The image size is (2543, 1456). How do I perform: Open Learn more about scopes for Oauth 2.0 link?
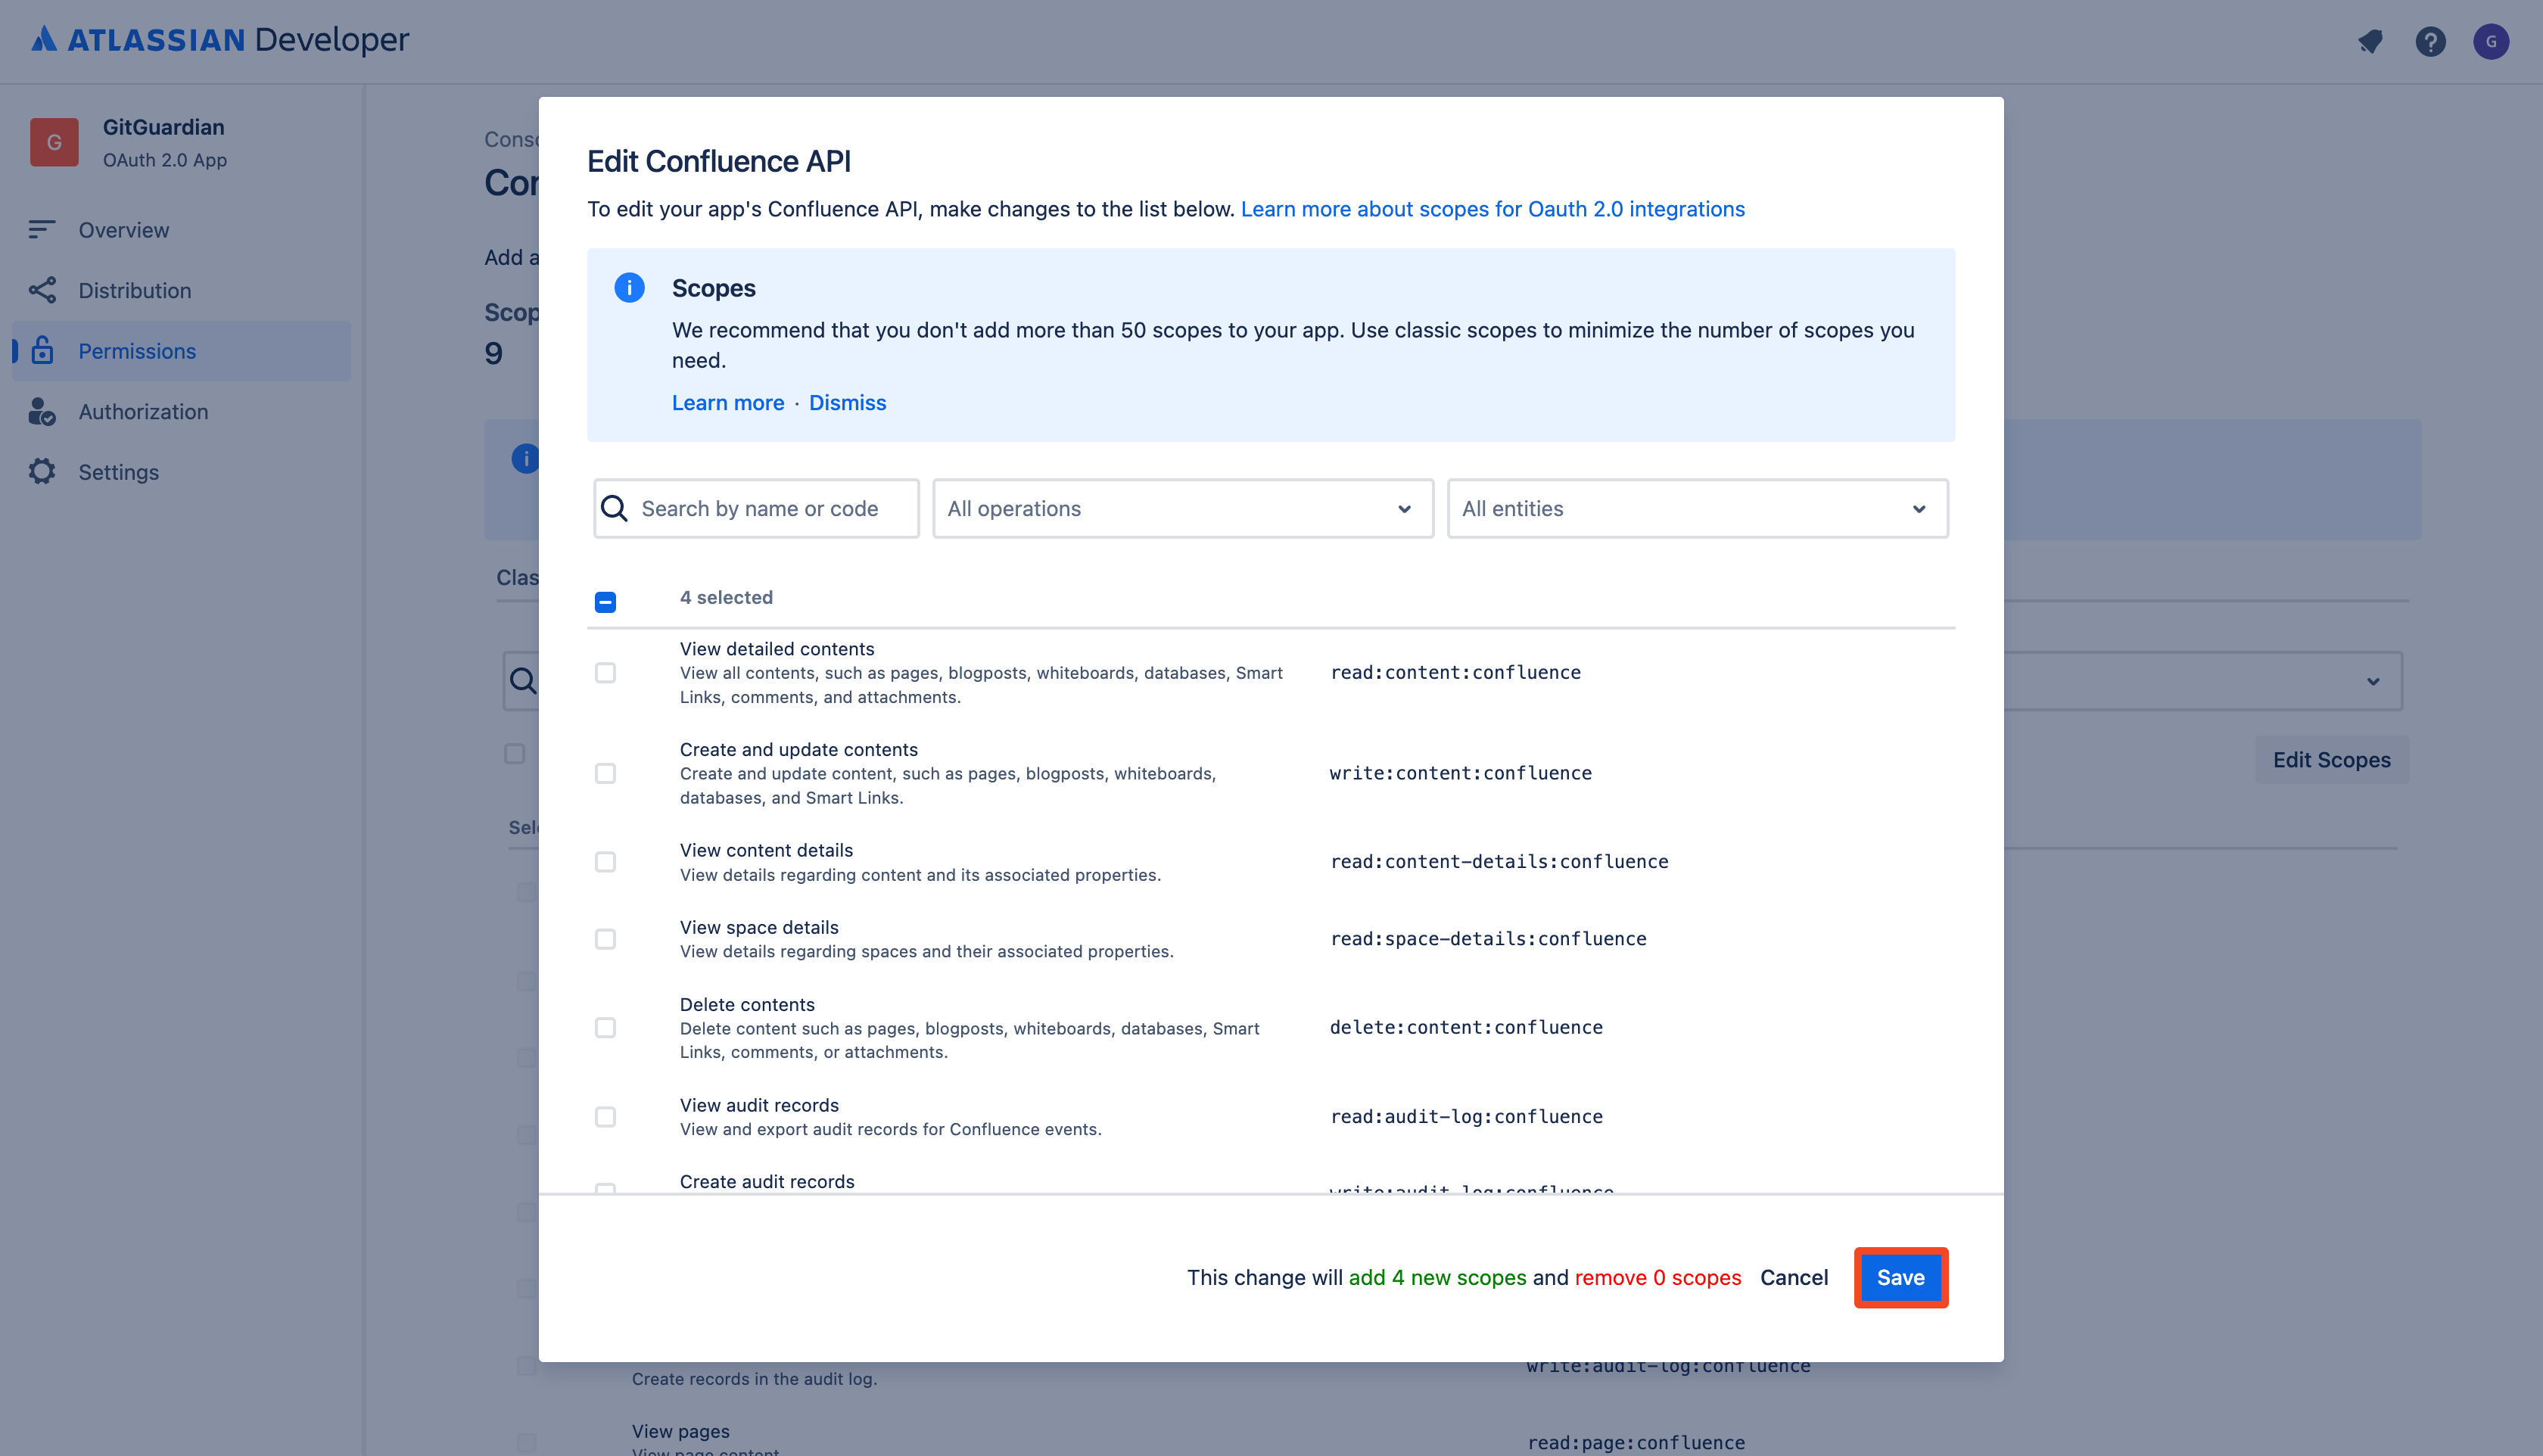[1492, 209]
